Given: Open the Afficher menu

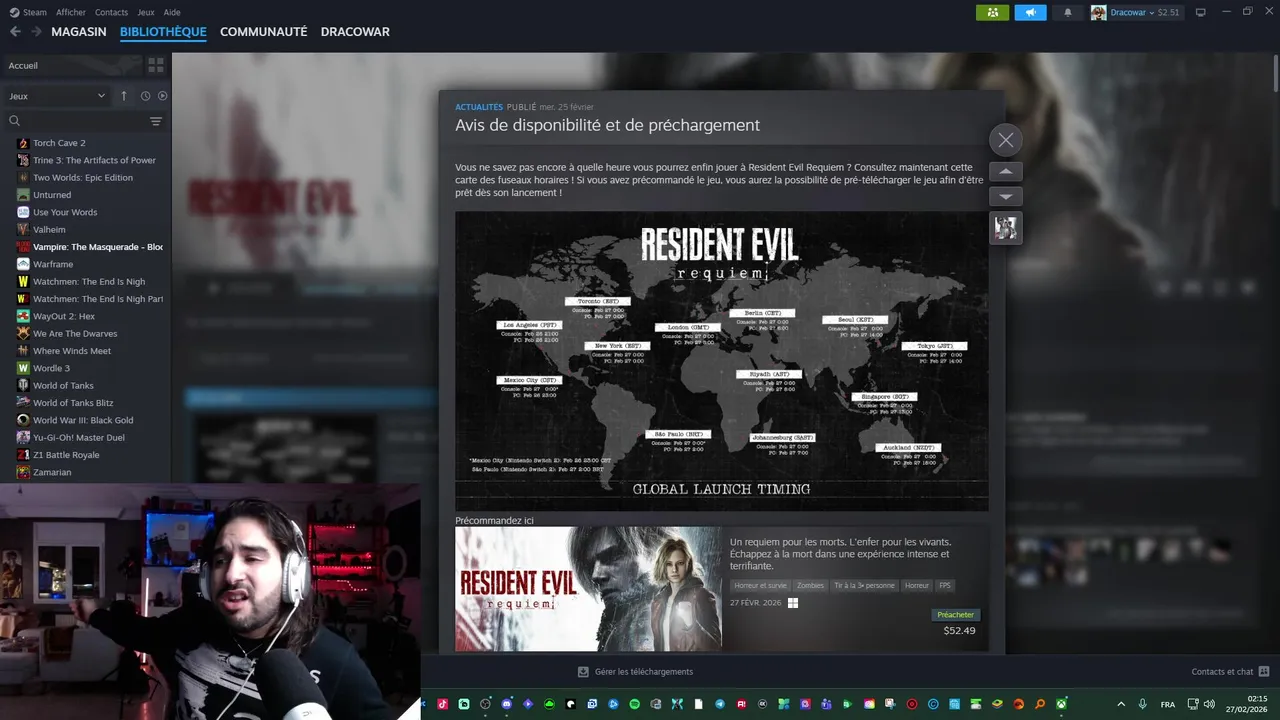Looking at the screenshot, I should coord(71,12).
